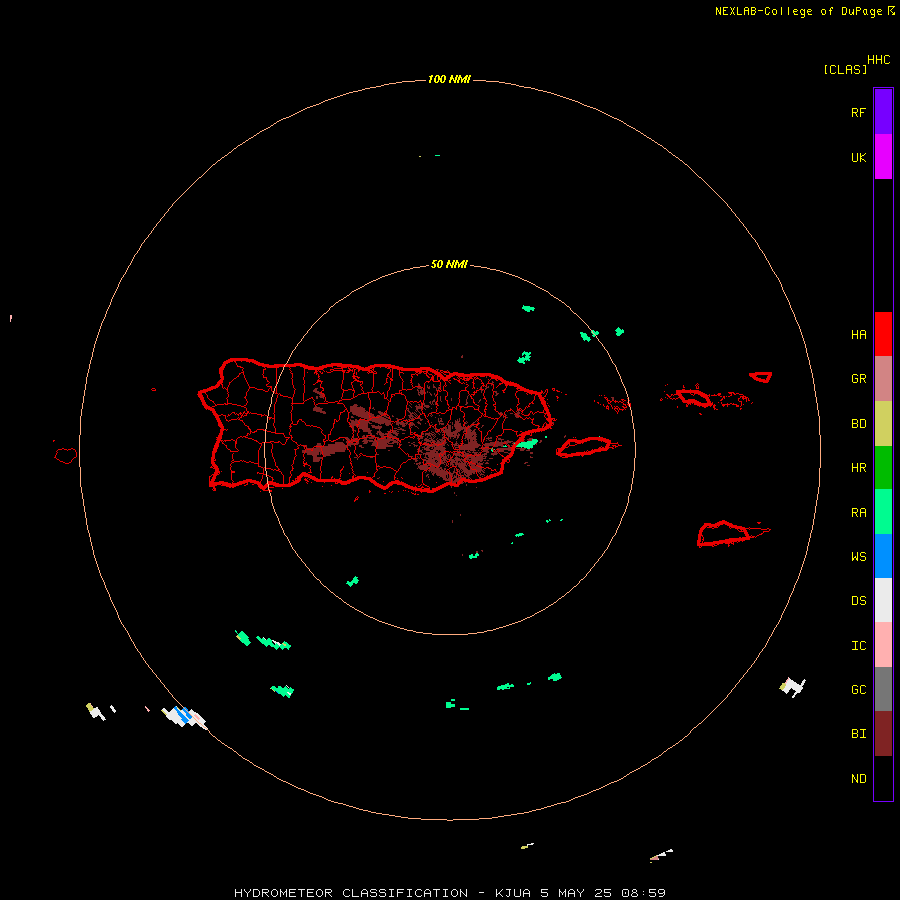Viewport: 900px width, 900px height.
Task: Click the DS white legend swatch
Action: [x=883, y=600]
